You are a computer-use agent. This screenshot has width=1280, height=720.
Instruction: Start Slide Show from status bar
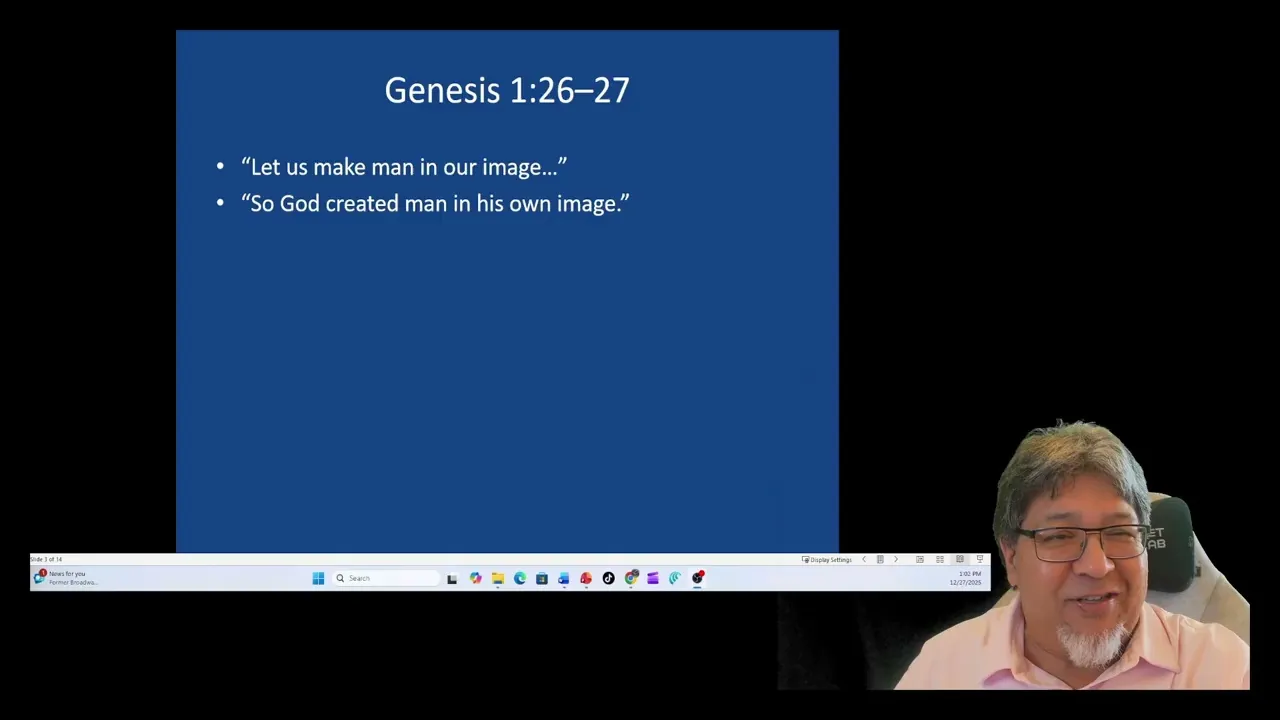(x=980, y=560)
